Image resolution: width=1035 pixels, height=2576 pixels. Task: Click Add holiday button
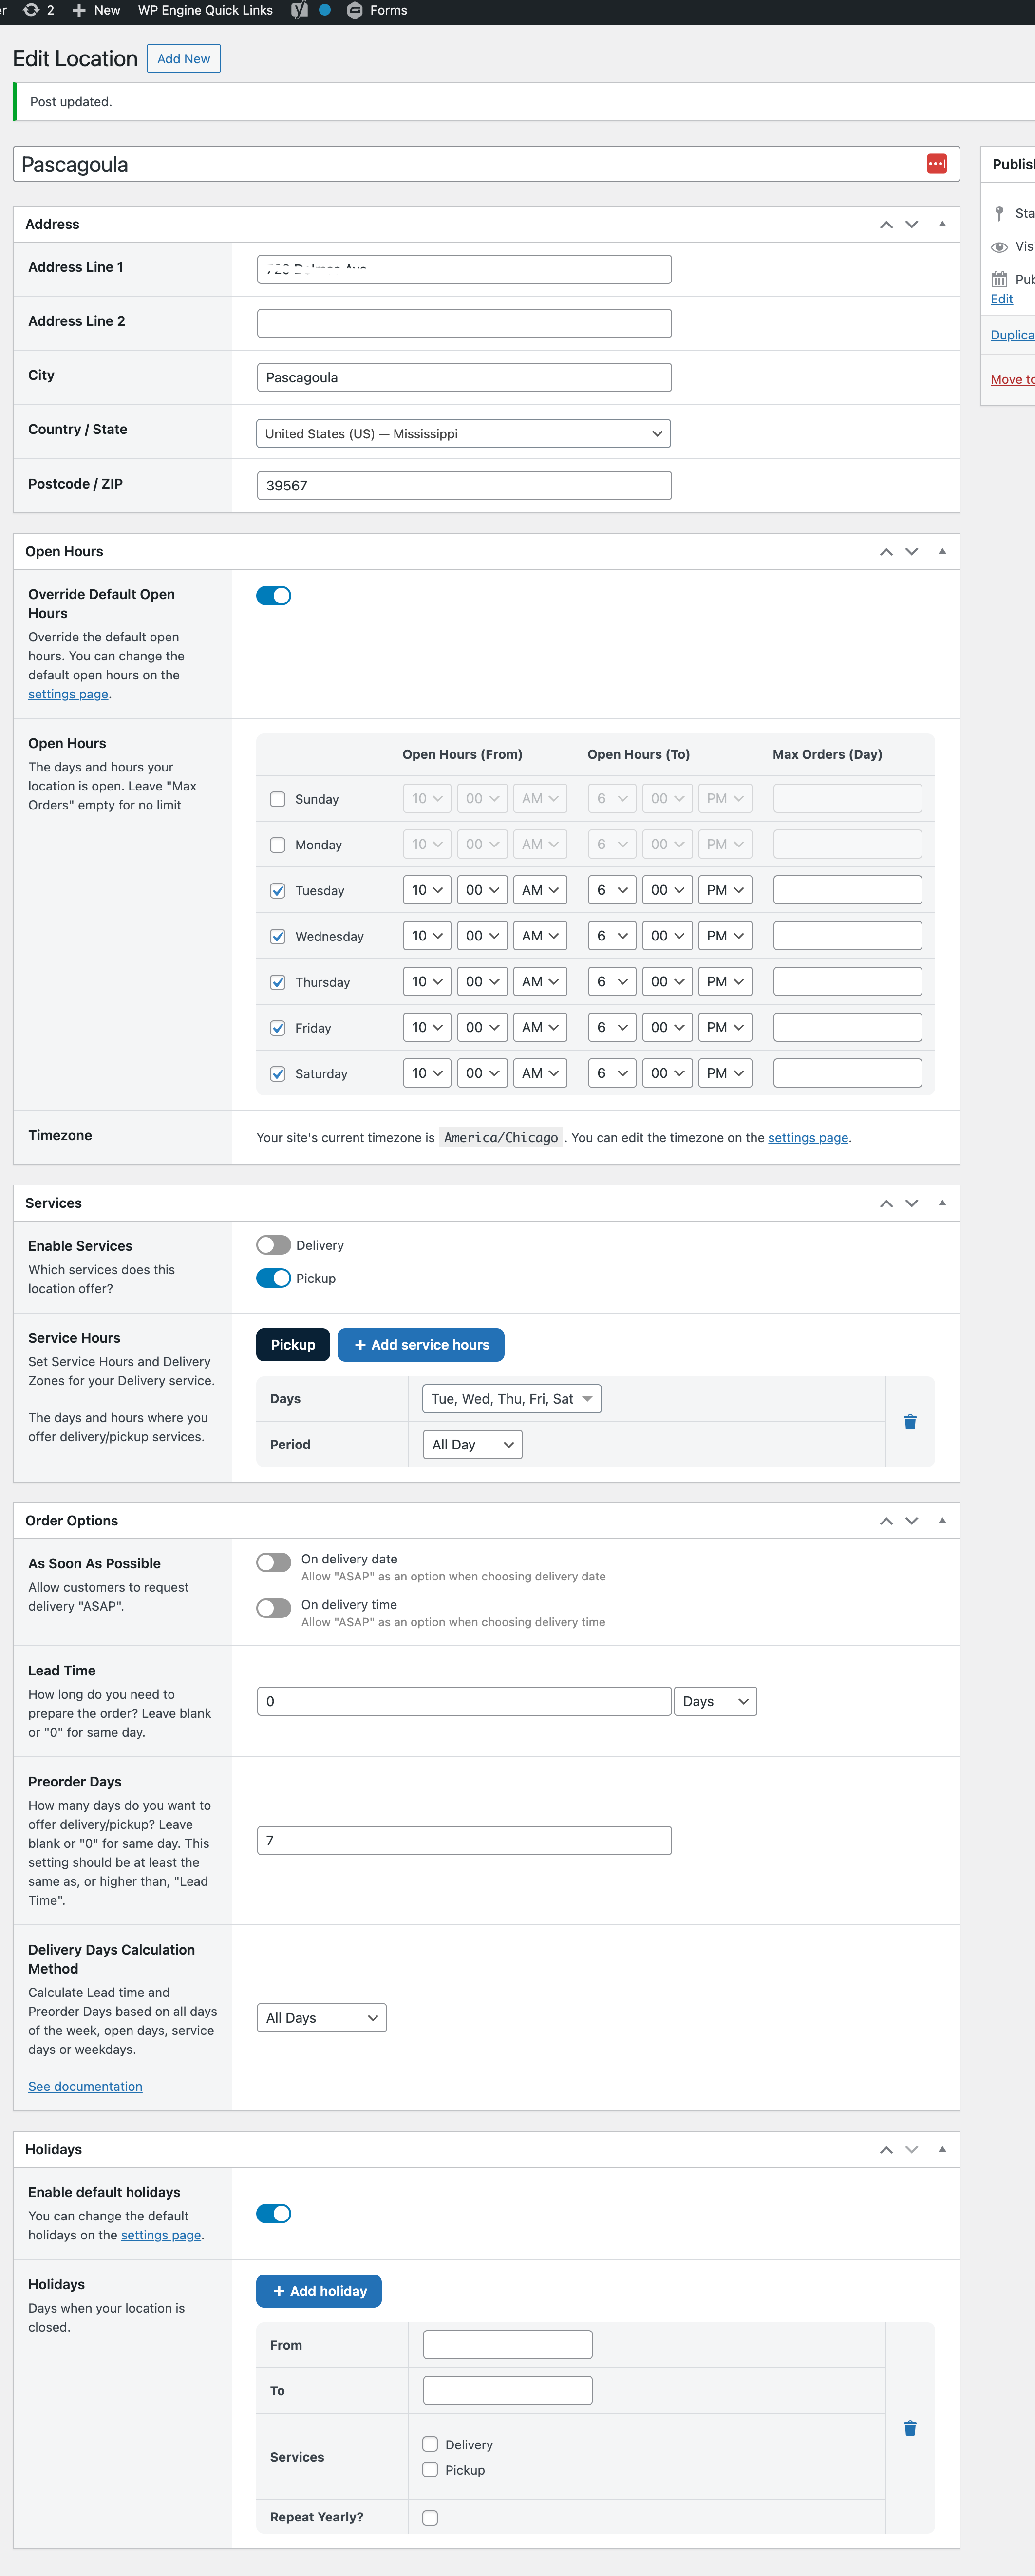(319, 2291)
